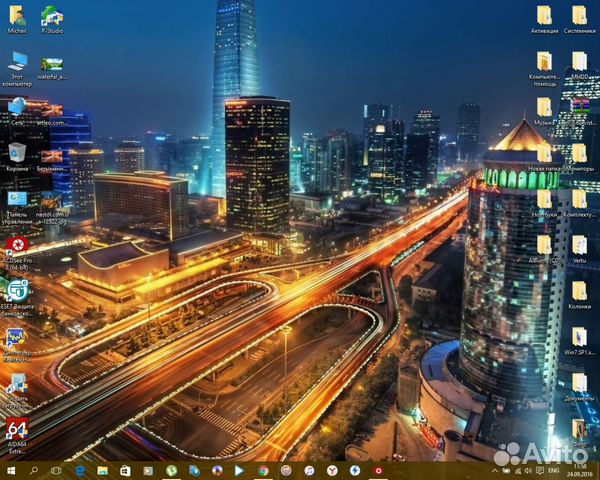Open File Explorer from taskbar
The image size is (600, 480).
pyautogui.click(x=103, y=470)
